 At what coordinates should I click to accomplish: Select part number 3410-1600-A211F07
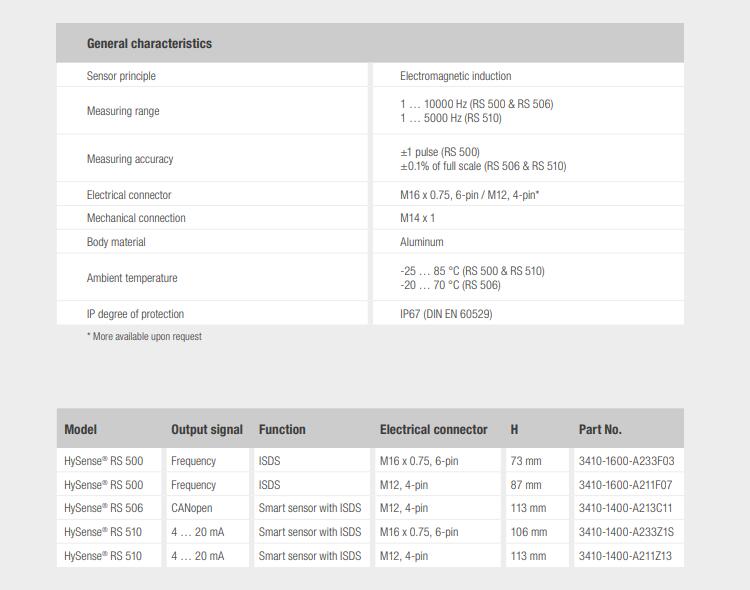tap(625, 485)
